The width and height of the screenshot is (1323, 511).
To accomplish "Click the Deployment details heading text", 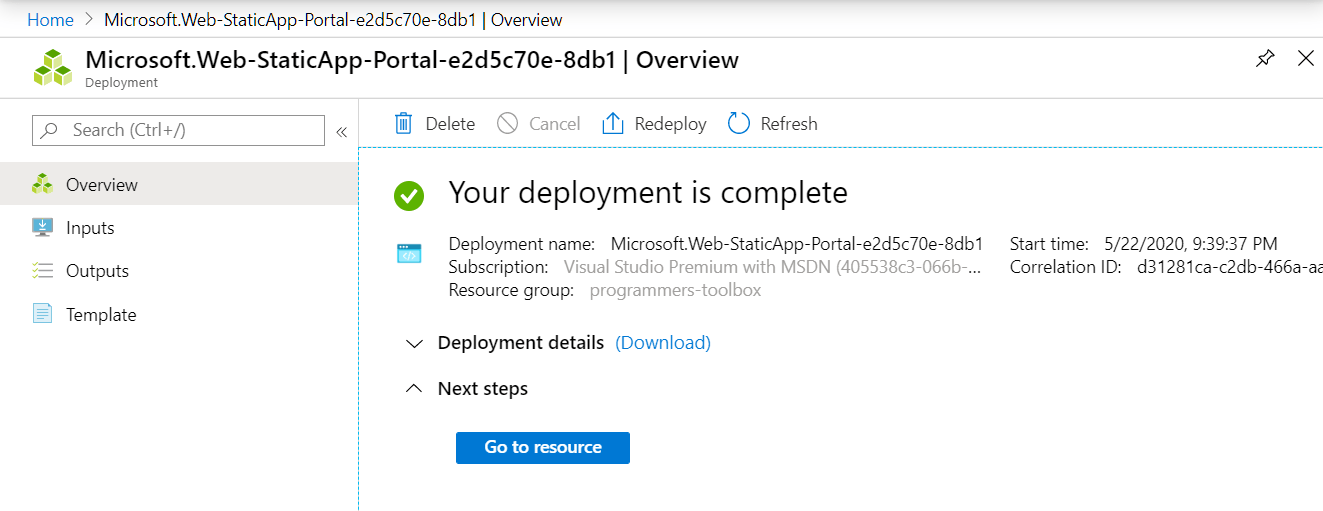I will (521, 342).
